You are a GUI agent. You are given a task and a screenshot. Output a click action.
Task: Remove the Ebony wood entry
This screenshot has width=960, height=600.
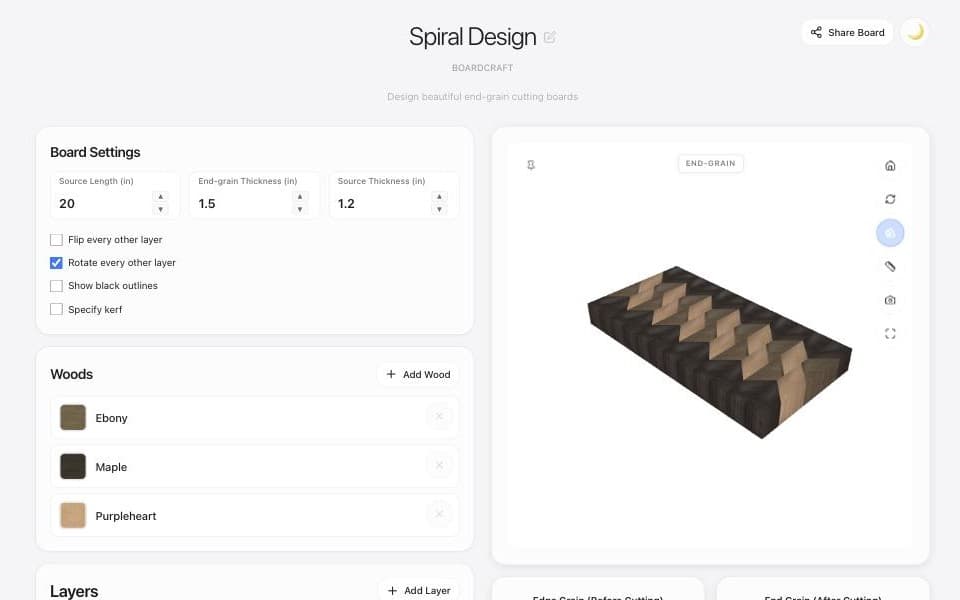439,417
